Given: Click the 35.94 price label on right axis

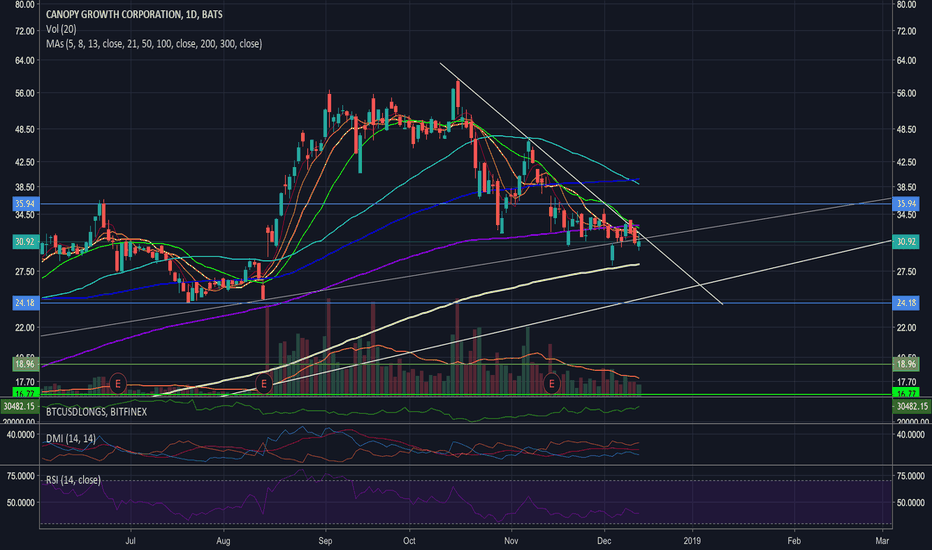Looking at the screenshot, I should 906,204.
